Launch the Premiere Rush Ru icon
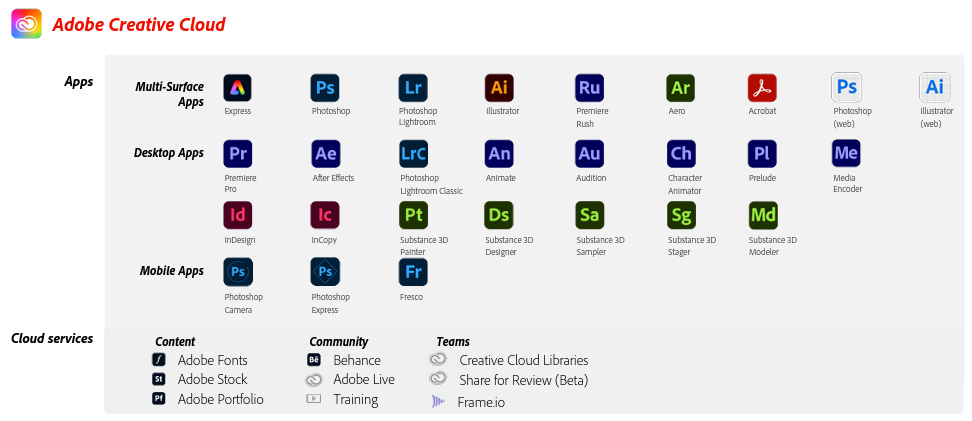Viewport: 972px width, 421px height. pyautogui.click(x=590, y=88)
